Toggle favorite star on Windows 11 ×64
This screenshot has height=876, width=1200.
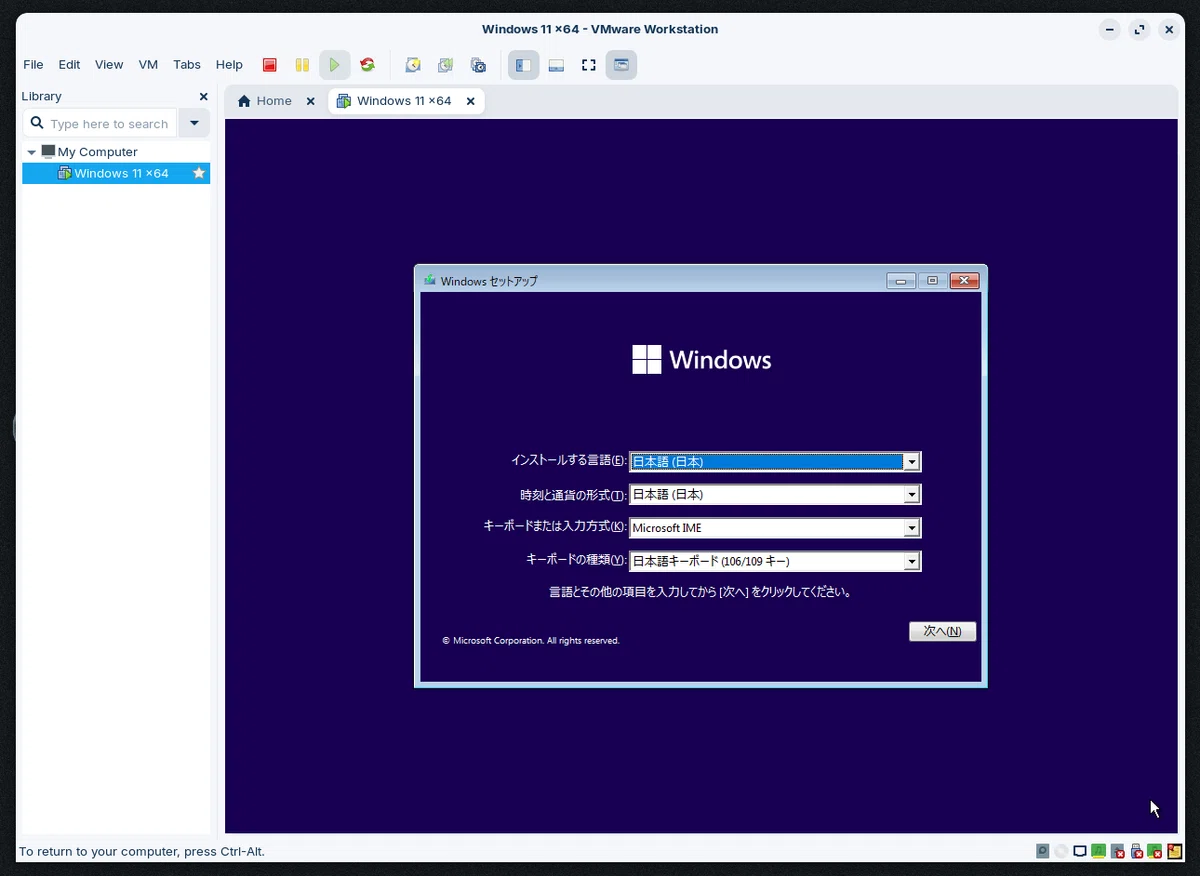(199, 173)
